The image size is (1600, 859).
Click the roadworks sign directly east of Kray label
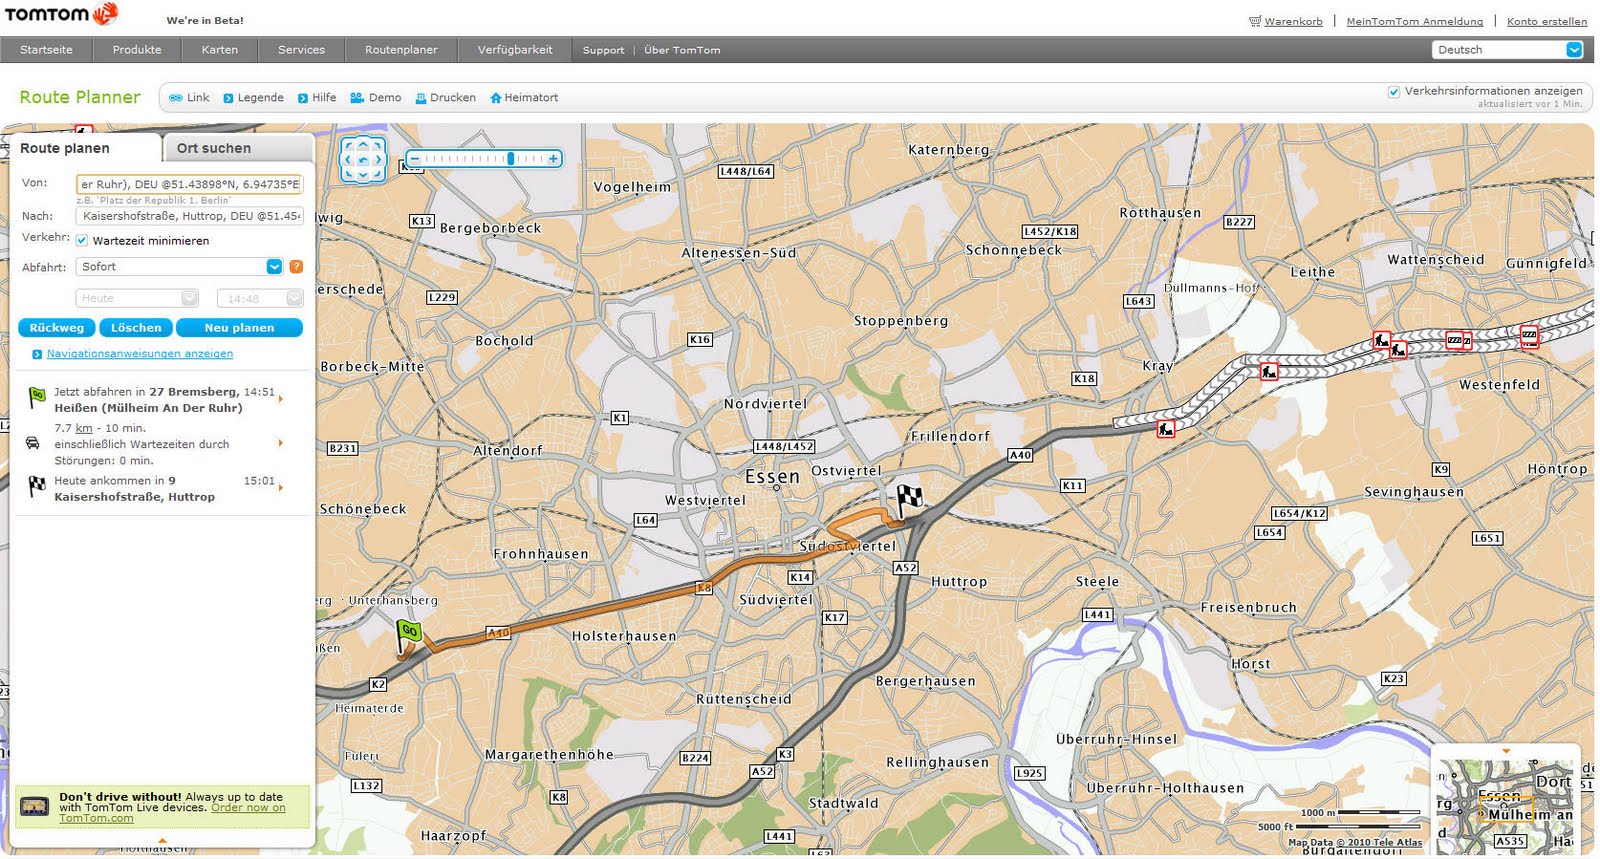(1269, 371)
